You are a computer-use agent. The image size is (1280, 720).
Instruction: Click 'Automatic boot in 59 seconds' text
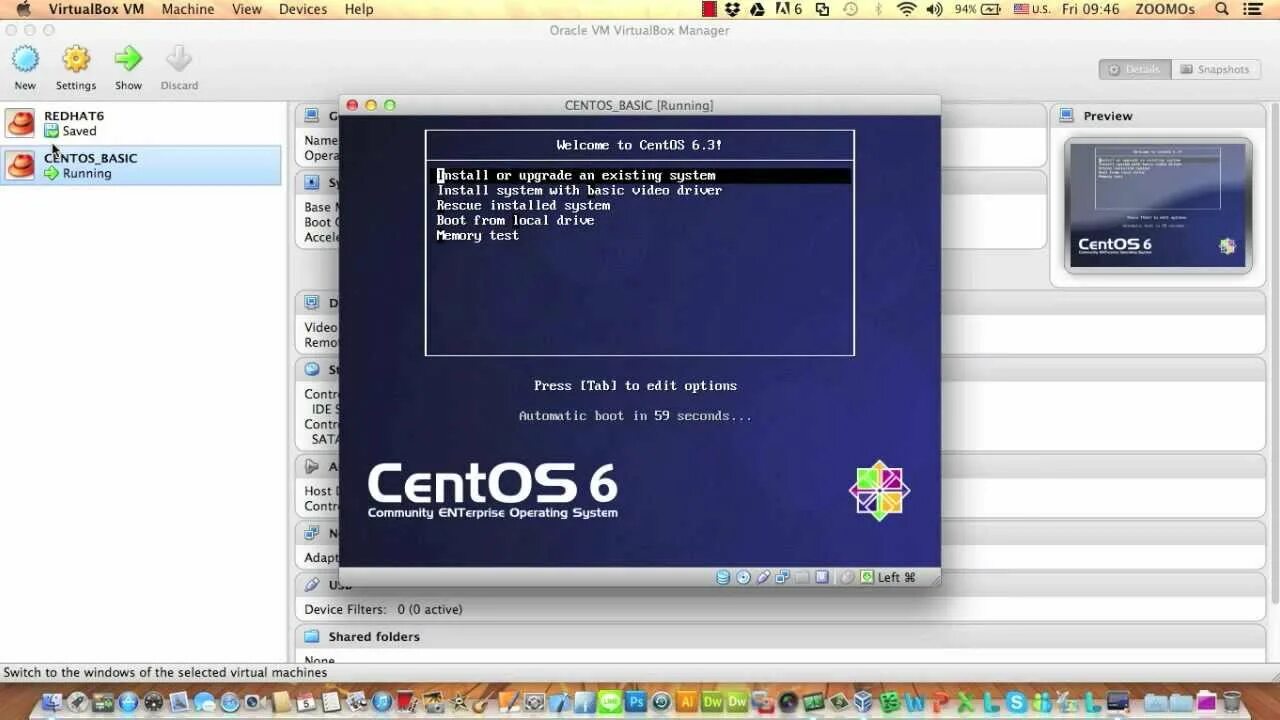(x=635, y=415)
